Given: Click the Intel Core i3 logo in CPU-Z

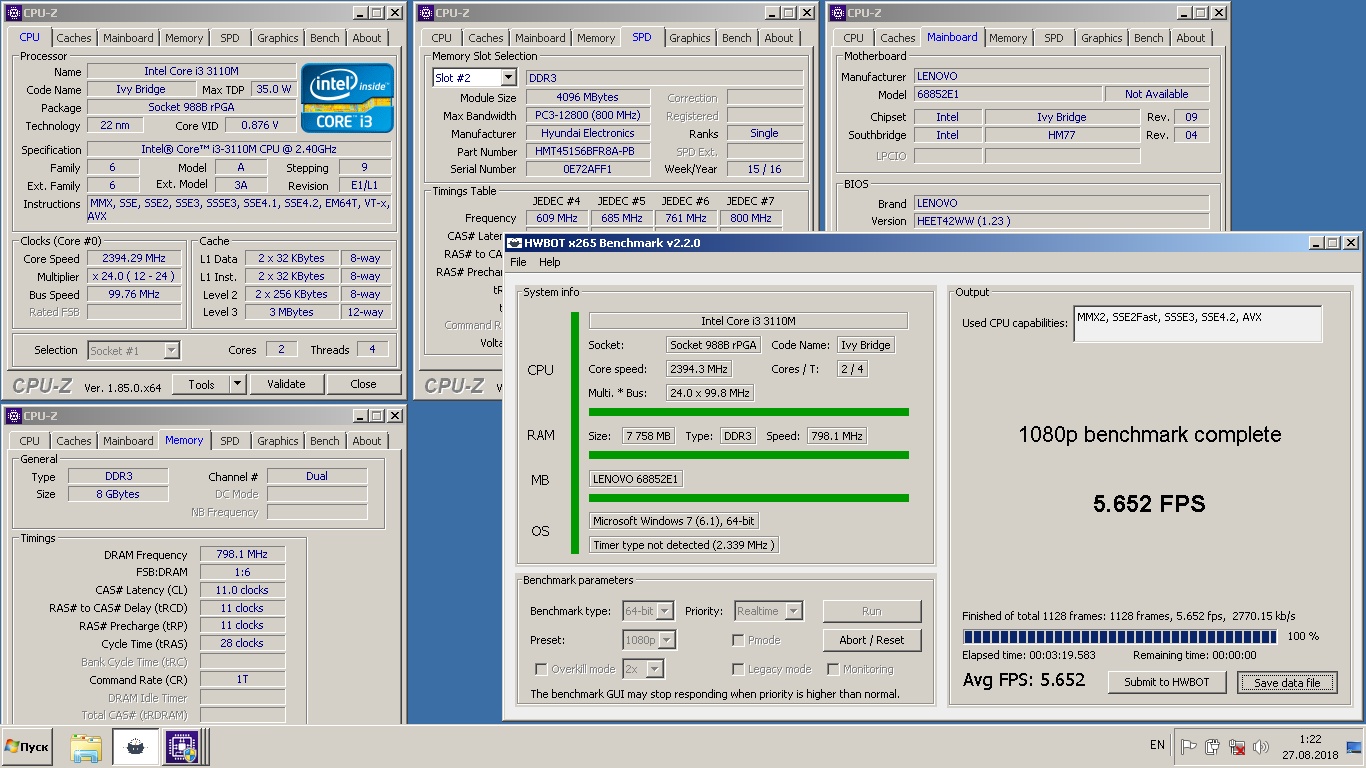Looking at the screenshot, I should pos(348,98).
